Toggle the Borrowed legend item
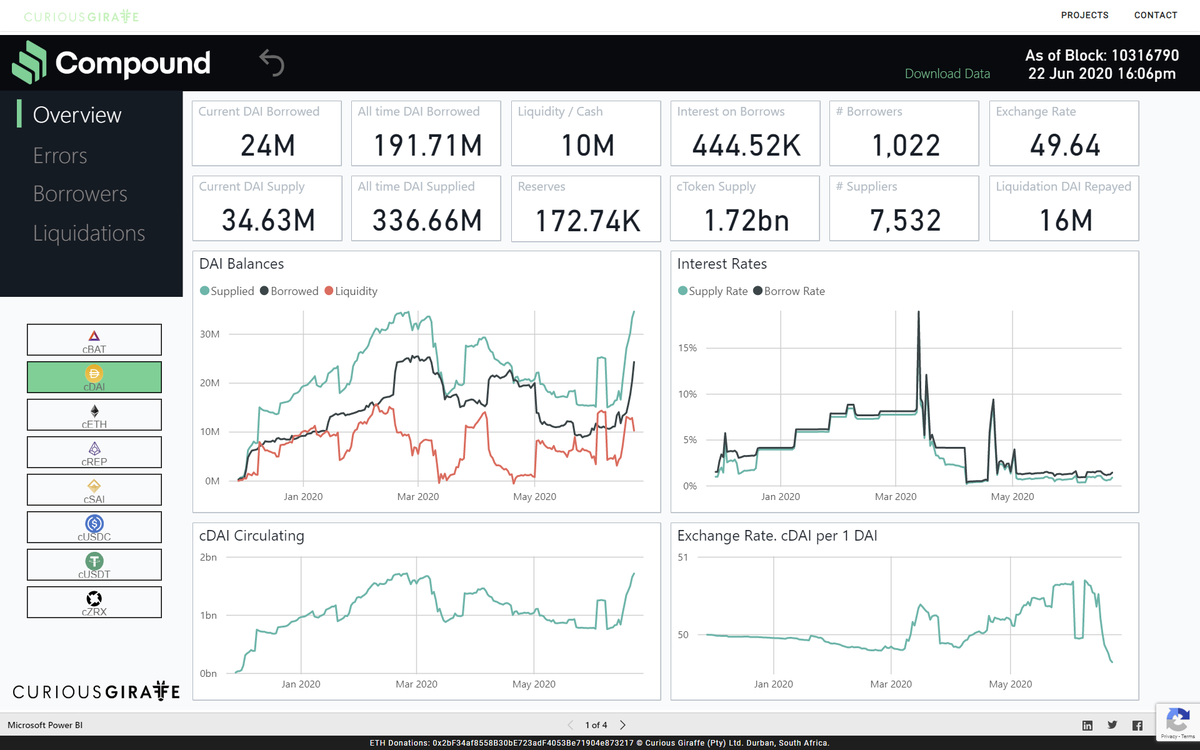The height and width of the screenshot is (750, 1200). pos(289,291)
